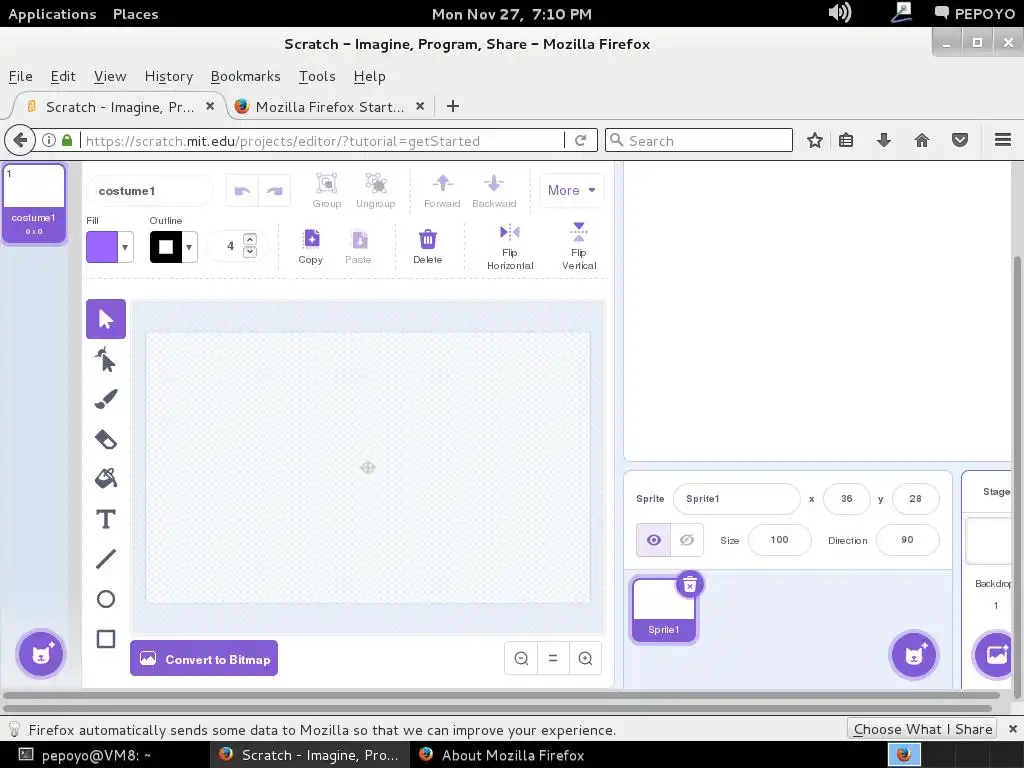Reset canvas zoom with equals icon

(x=553, y=658)
